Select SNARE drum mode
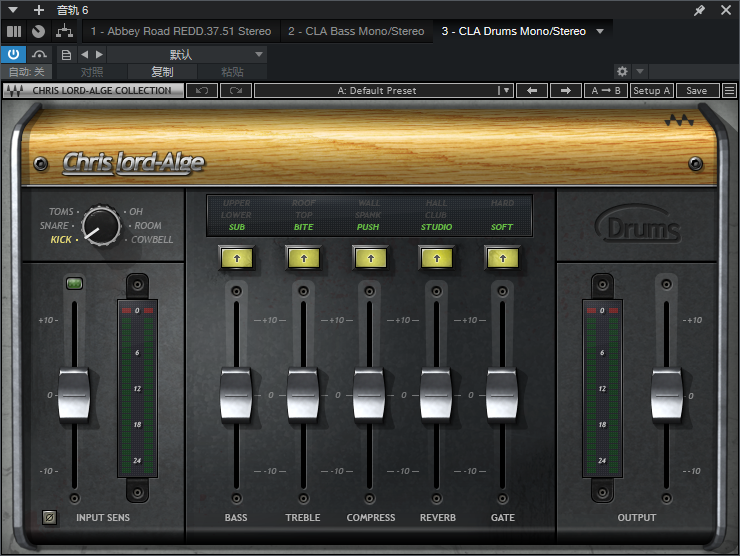The height and width of the screenshot is (556, 740). coord(54,226)
